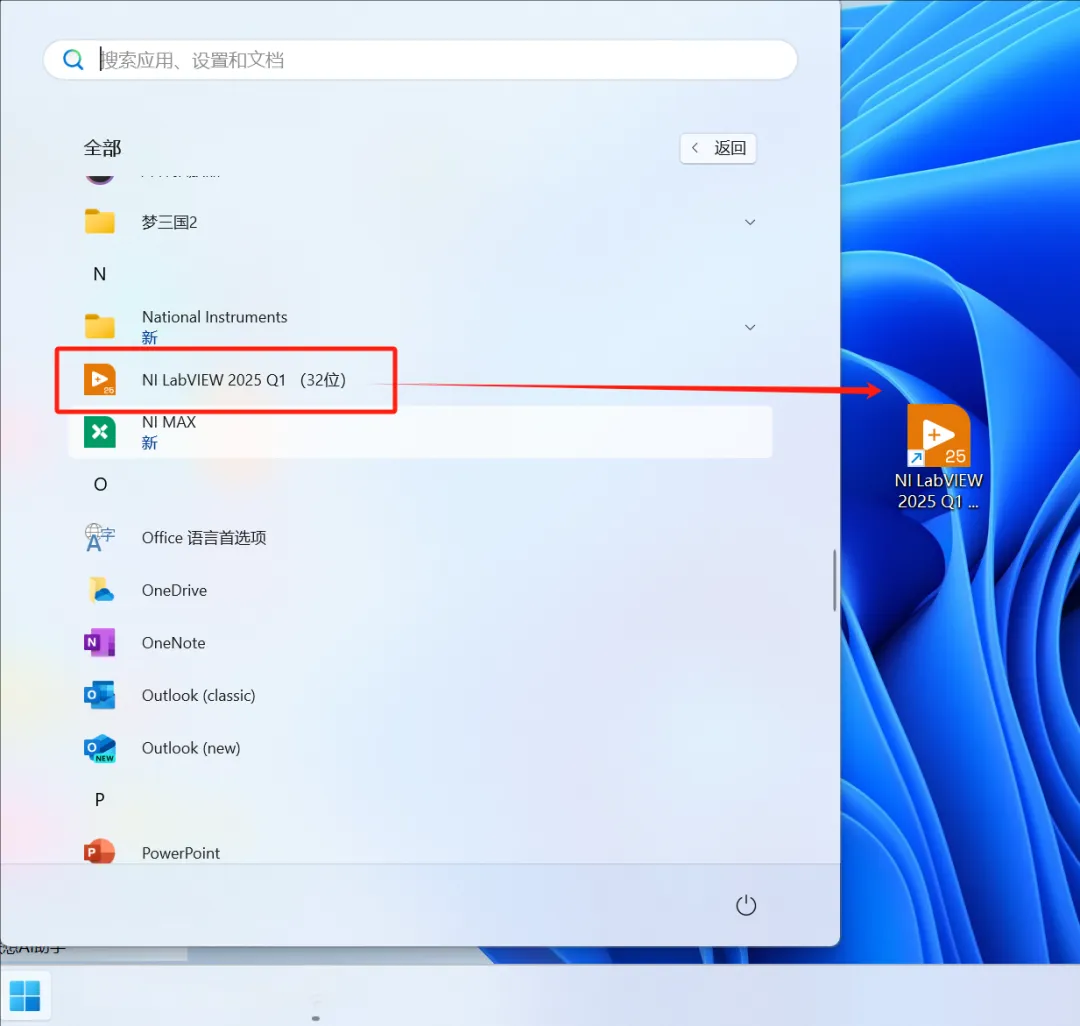The image size is (1080, 1026).
Task: Open the OneDrive cloud icon
Action: pos(100,590)
